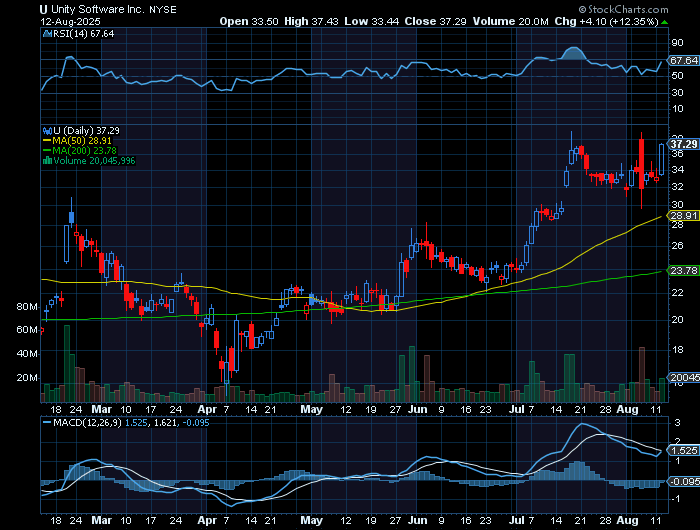Click the Jun label under price panel

[418, 409]
